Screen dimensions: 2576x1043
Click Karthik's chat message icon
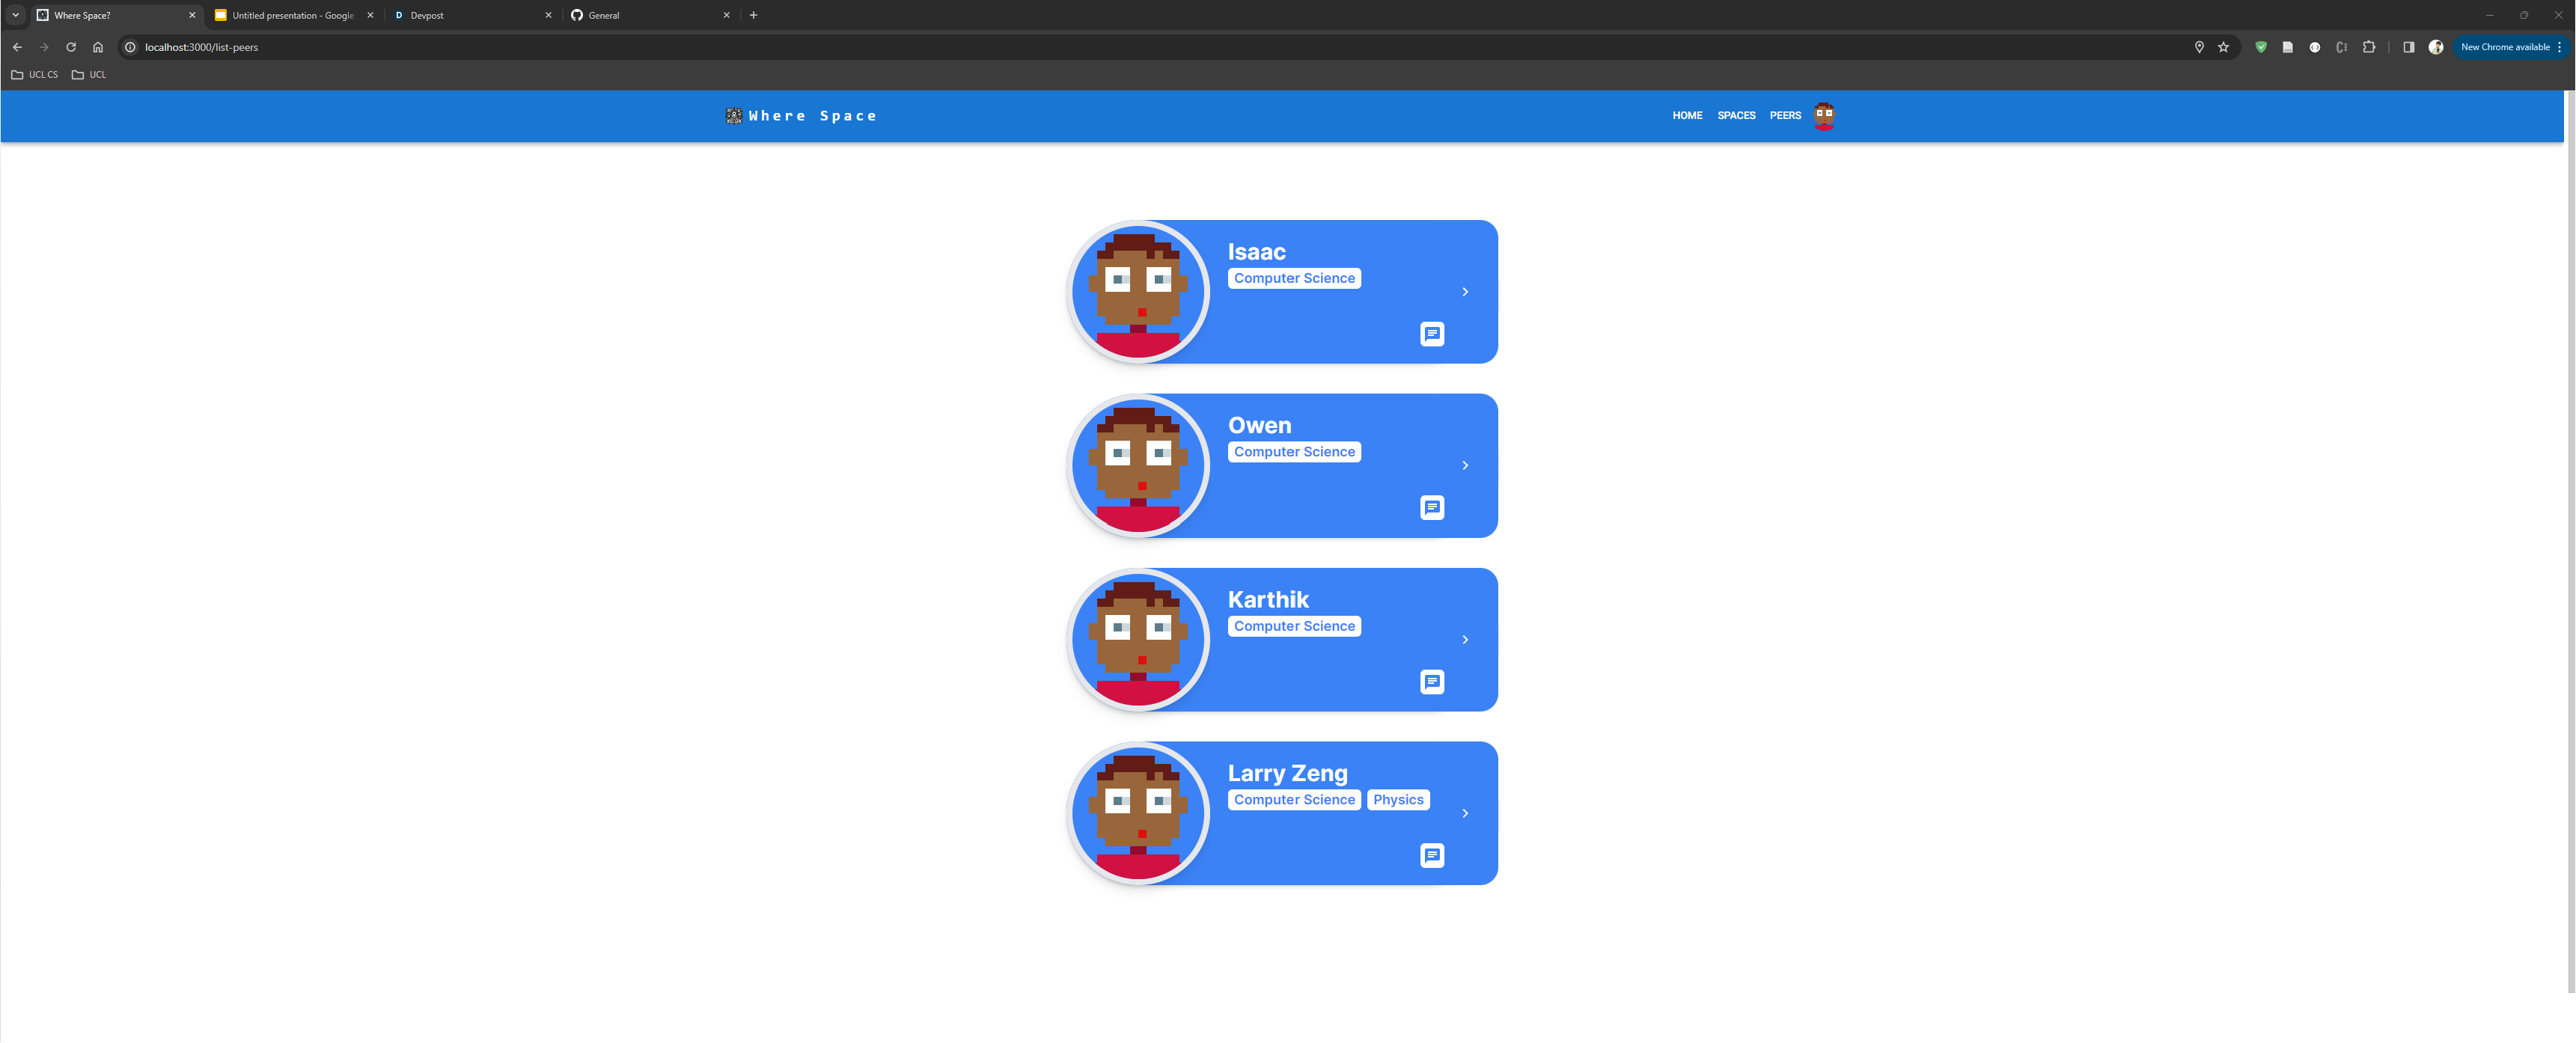pyautogui.click(x=1431, y=682)
